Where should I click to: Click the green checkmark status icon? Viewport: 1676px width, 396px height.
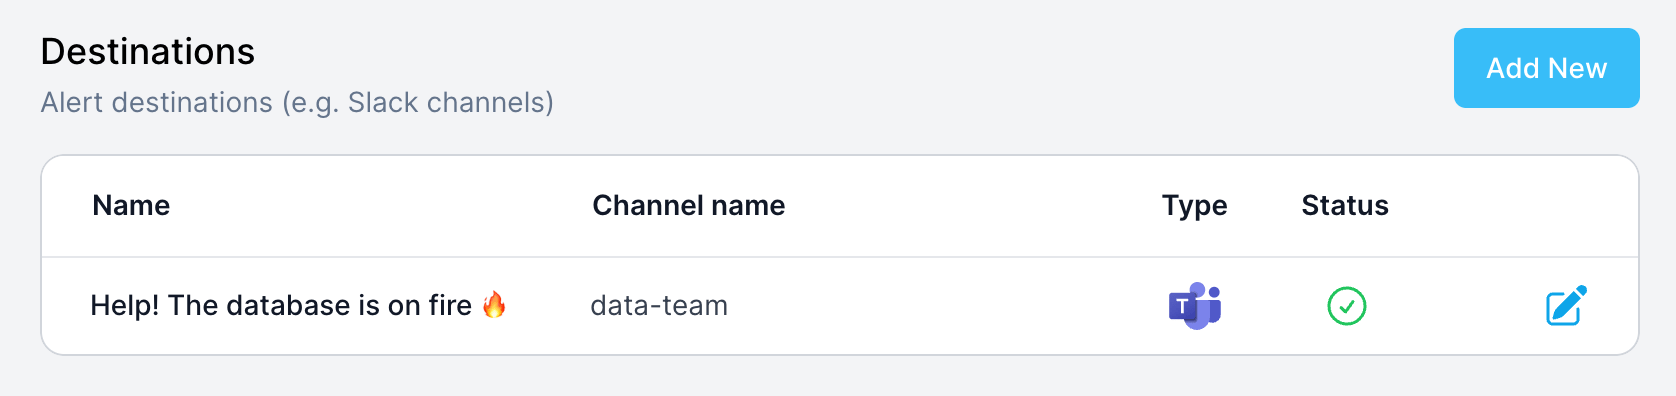point(1346,306)
